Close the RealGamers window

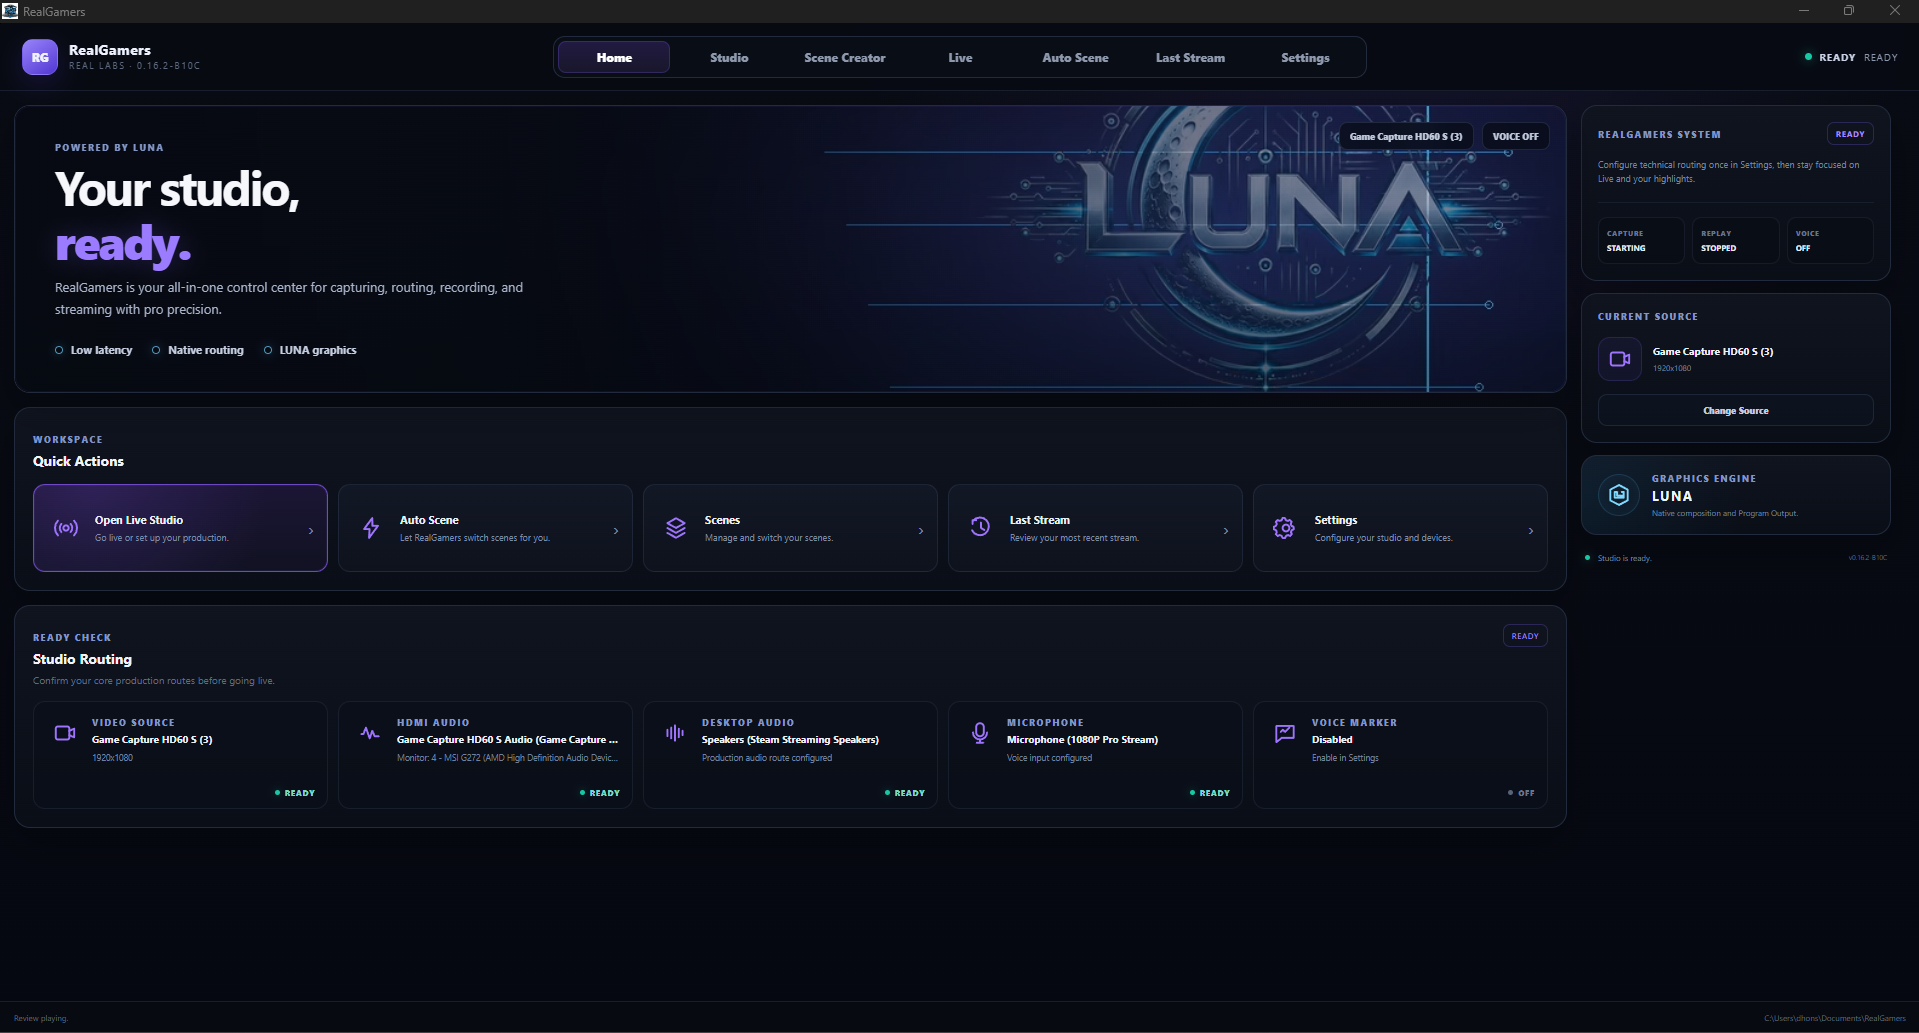(1895, 11)
